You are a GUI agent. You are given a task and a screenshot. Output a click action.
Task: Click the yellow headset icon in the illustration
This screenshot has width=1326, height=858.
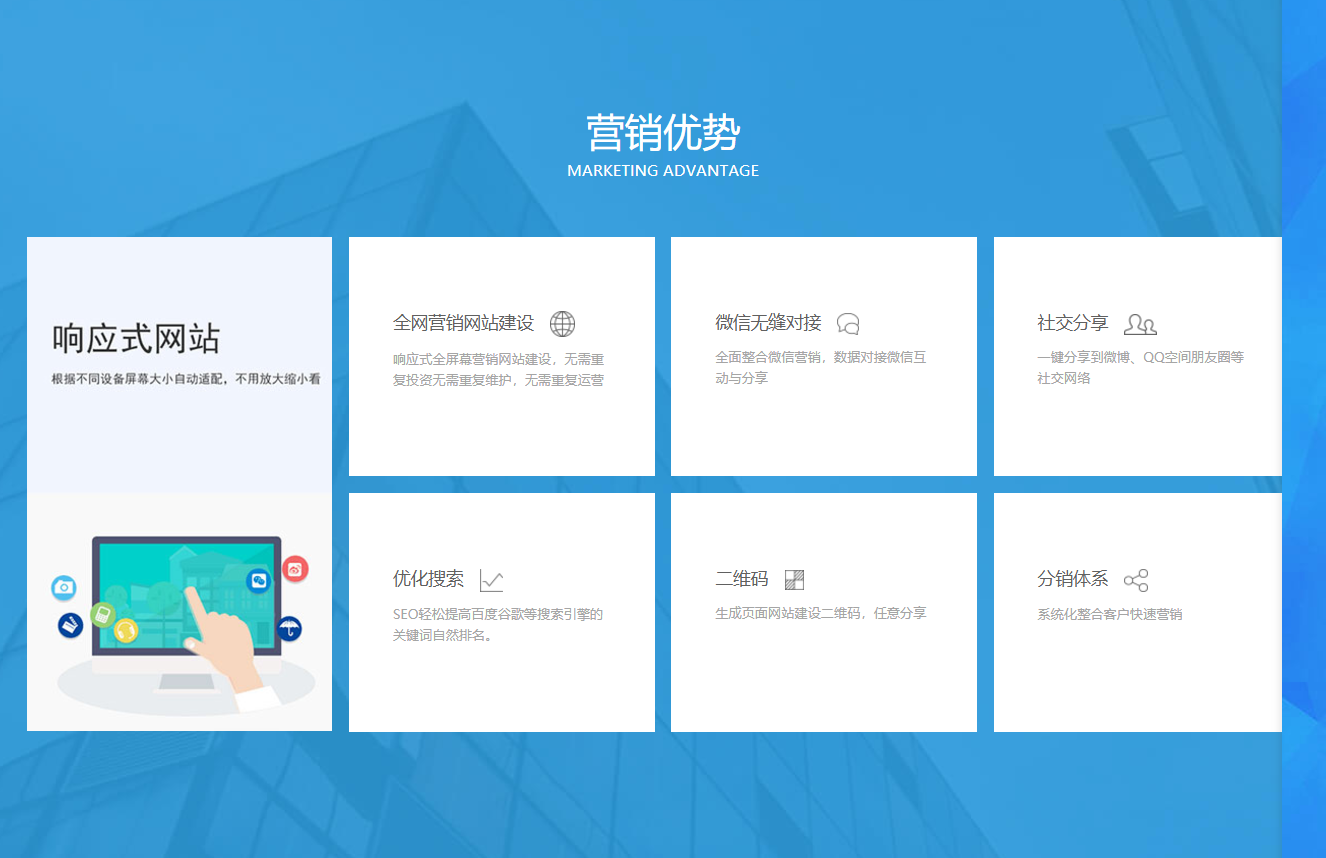click(126, 630)
